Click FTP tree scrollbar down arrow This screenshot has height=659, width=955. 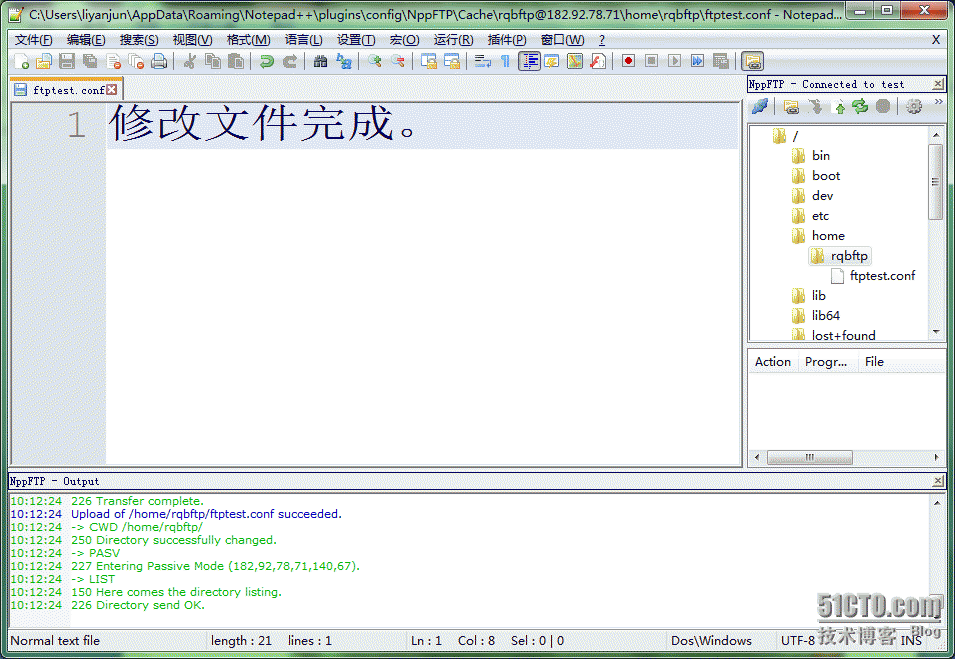click(936, 332)
